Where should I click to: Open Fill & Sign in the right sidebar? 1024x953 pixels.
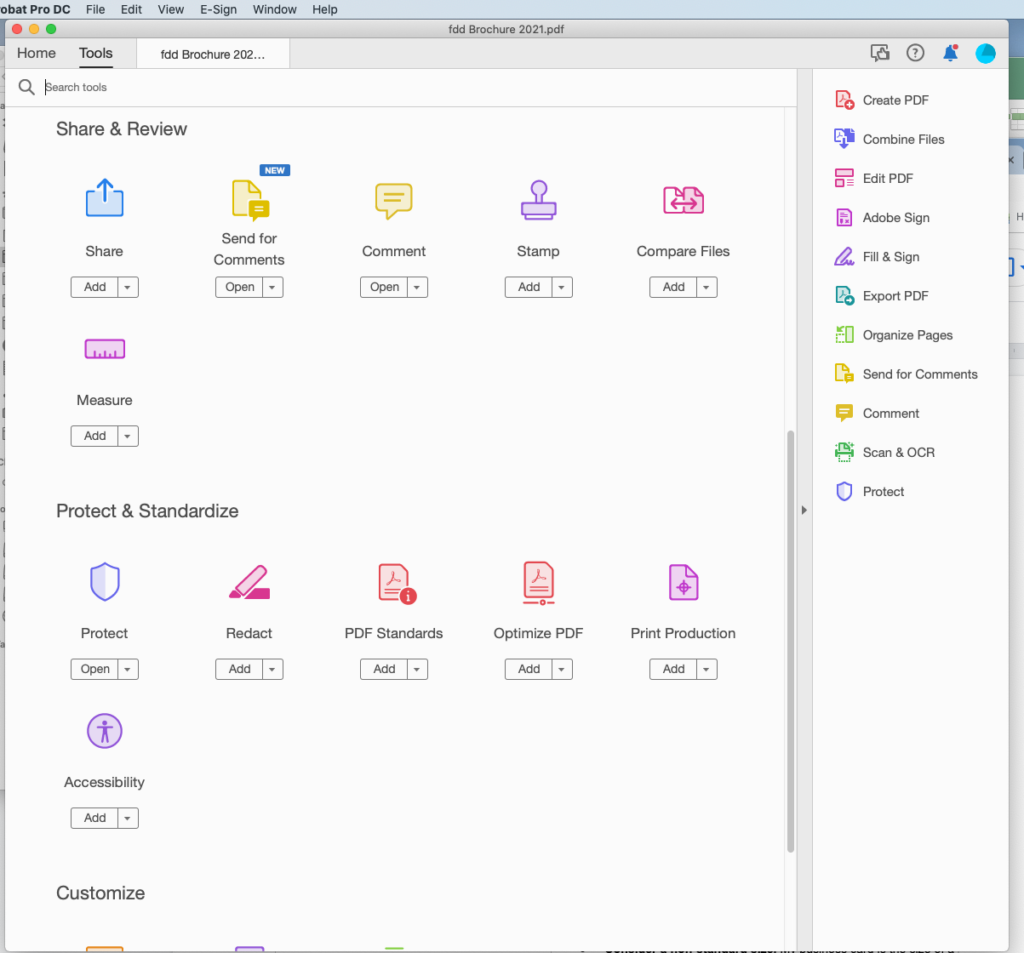876,257
